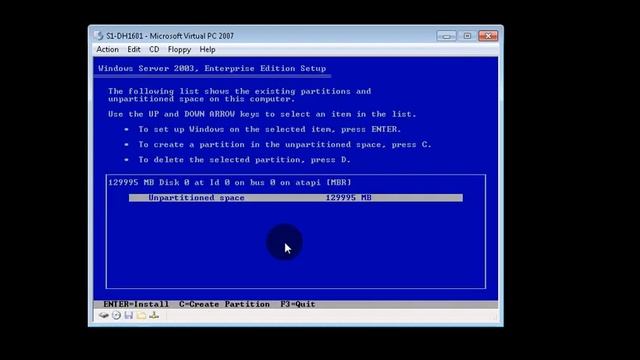Click the 'Windows Server 2003, Enterprise Edition Setup' heading
The width and height of the screenshot is (640, 360).
point(212,68)
